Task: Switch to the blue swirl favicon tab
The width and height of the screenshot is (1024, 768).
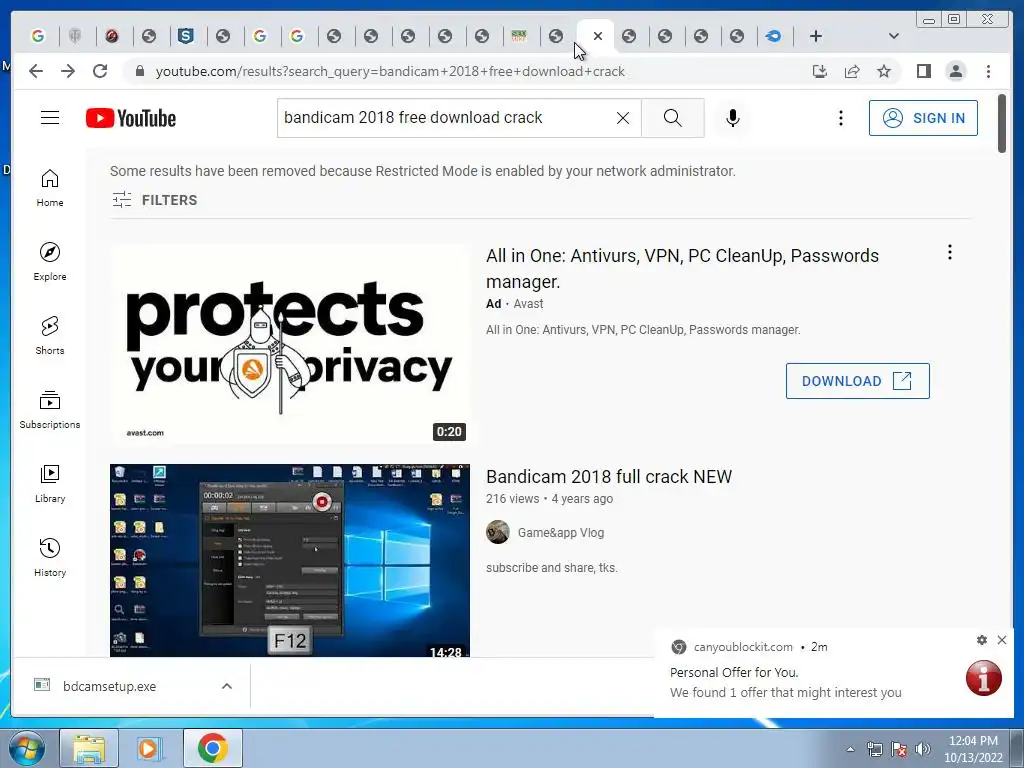Action: point(773,36)
